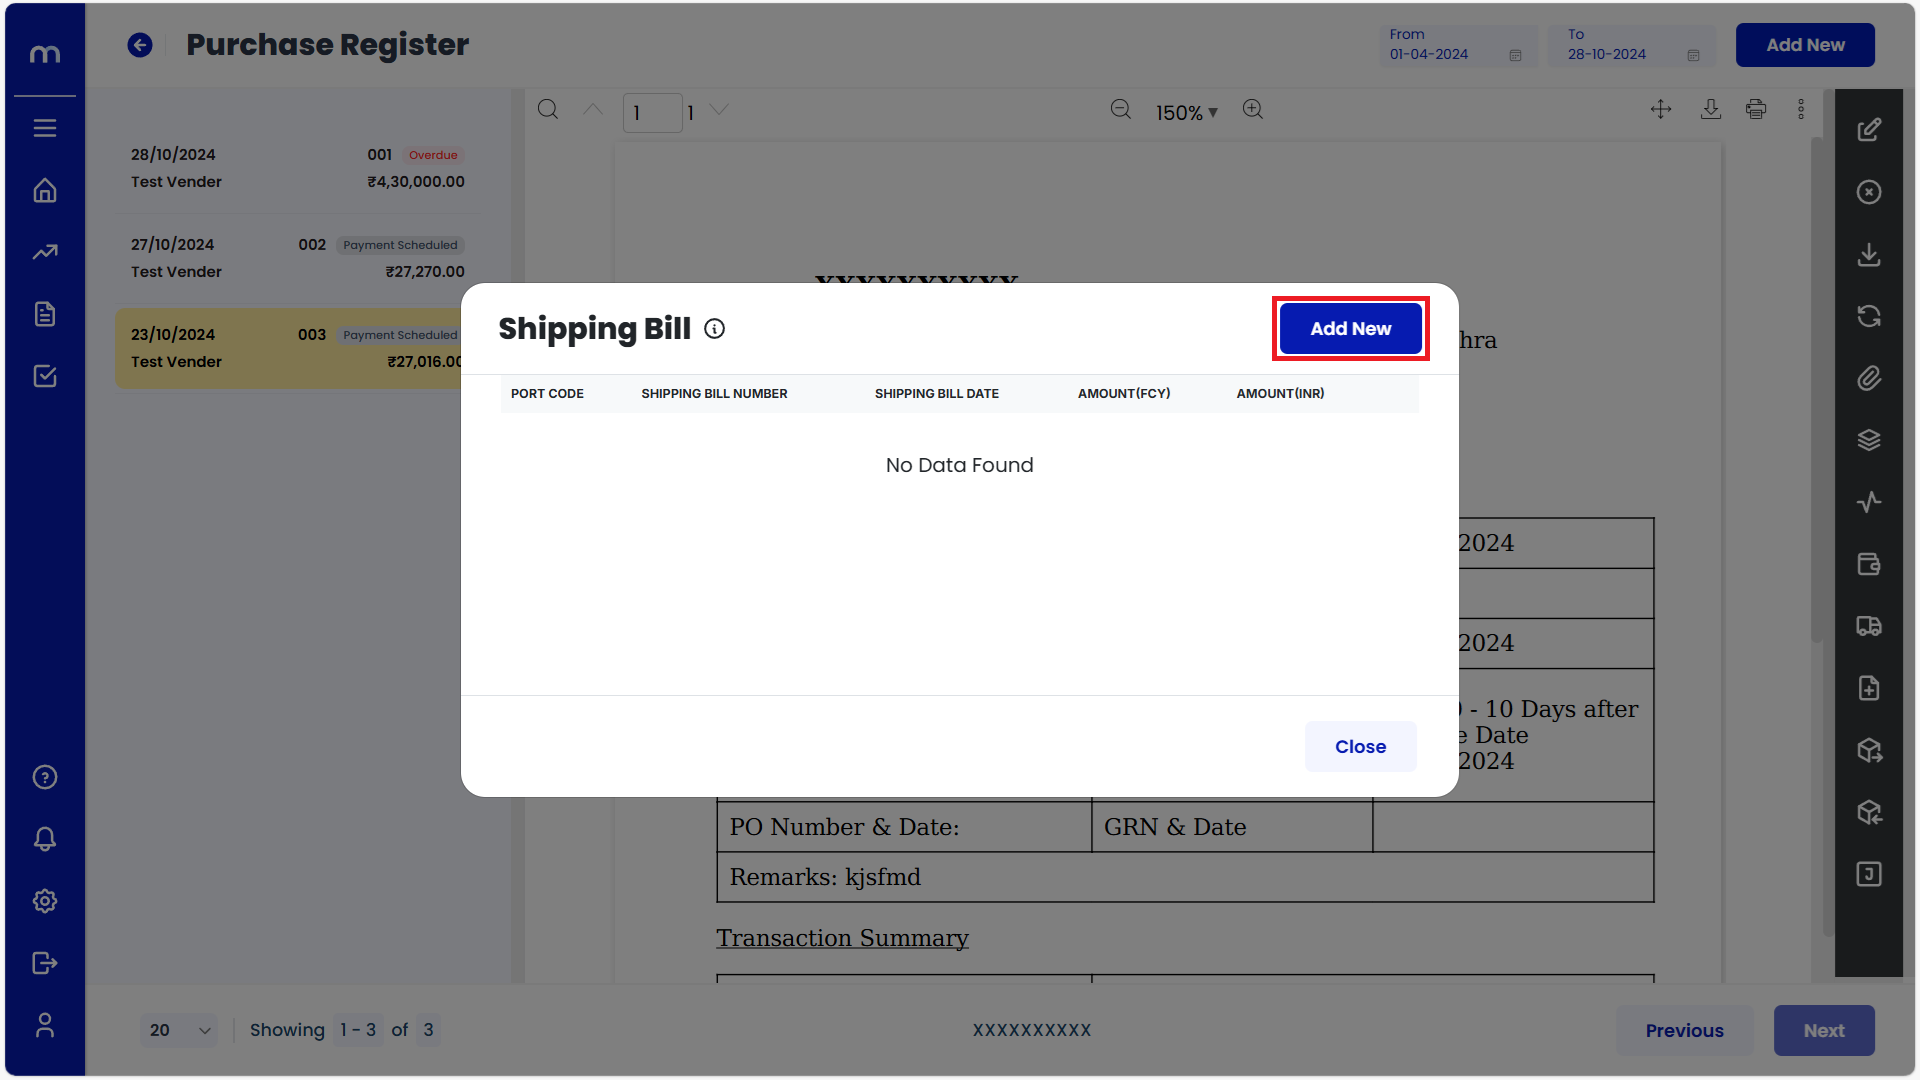Open the 20 rows per page dropdown
This screenshot has height=1080, width=1920.
pos(179,1030)
